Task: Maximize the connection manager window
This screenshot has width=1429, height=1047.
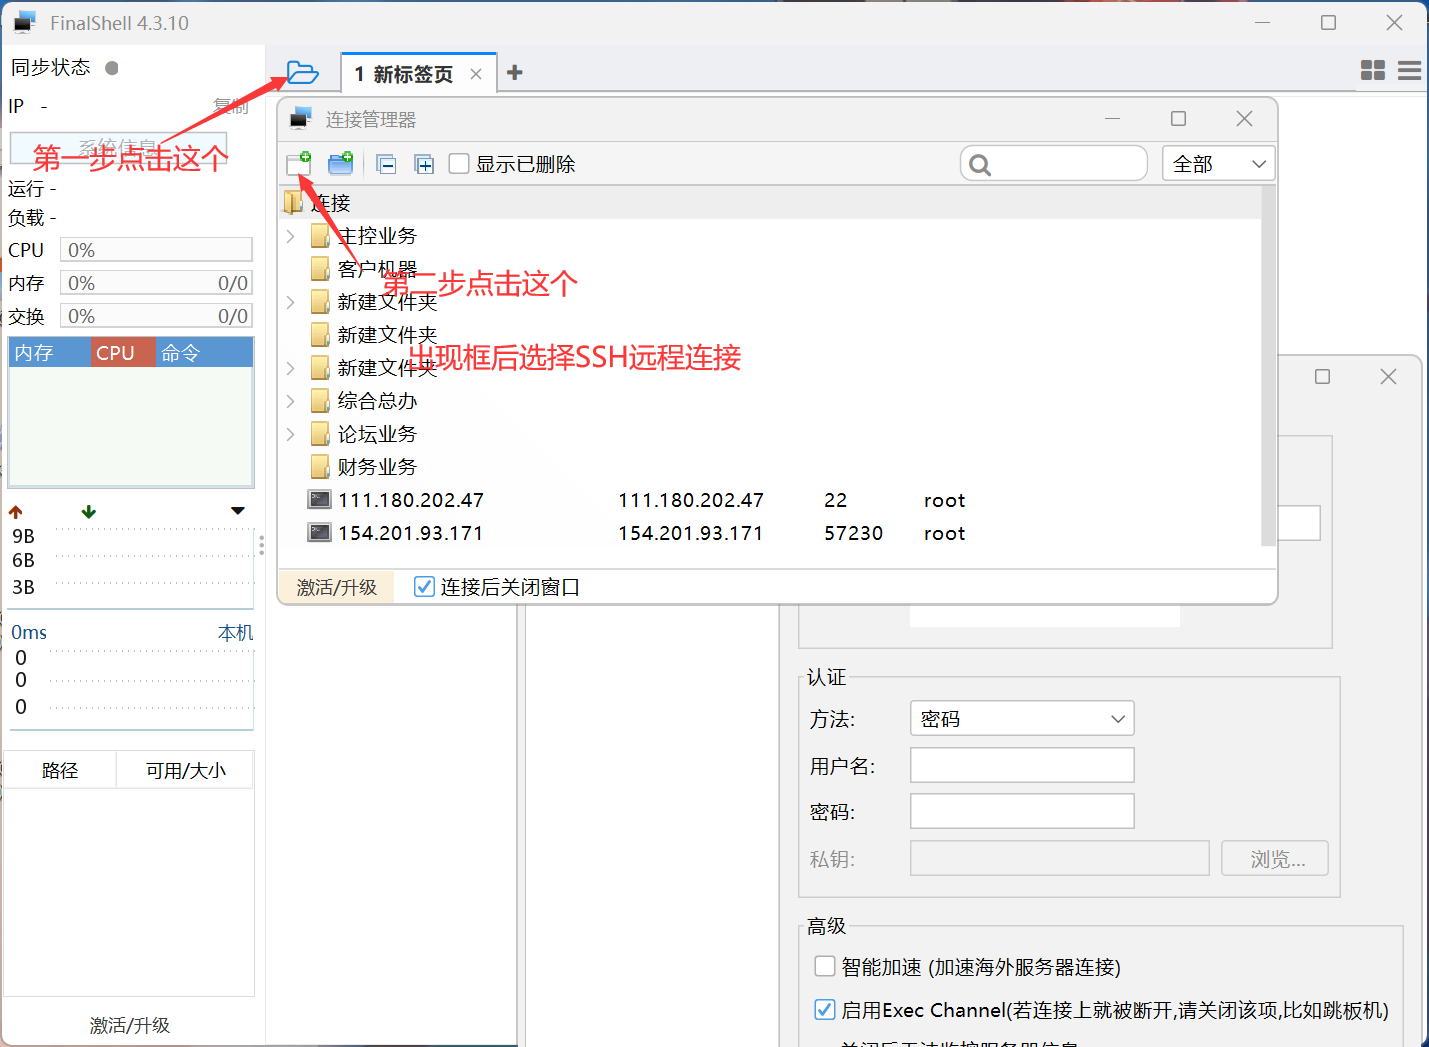Action: click(1179, 118)
